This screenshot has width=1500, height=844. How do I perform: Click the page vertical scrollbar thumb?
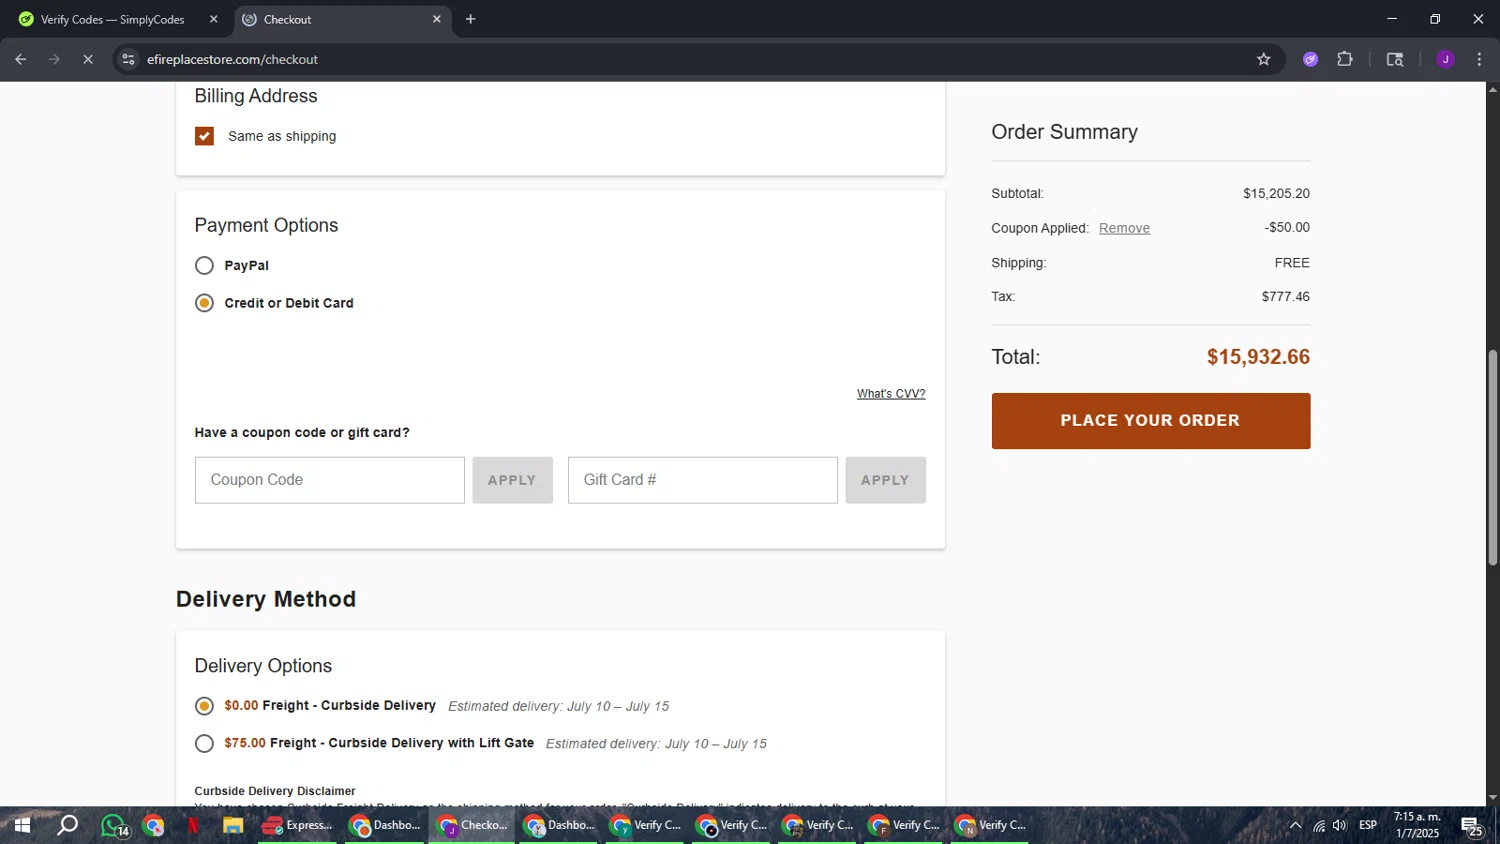1492,457
